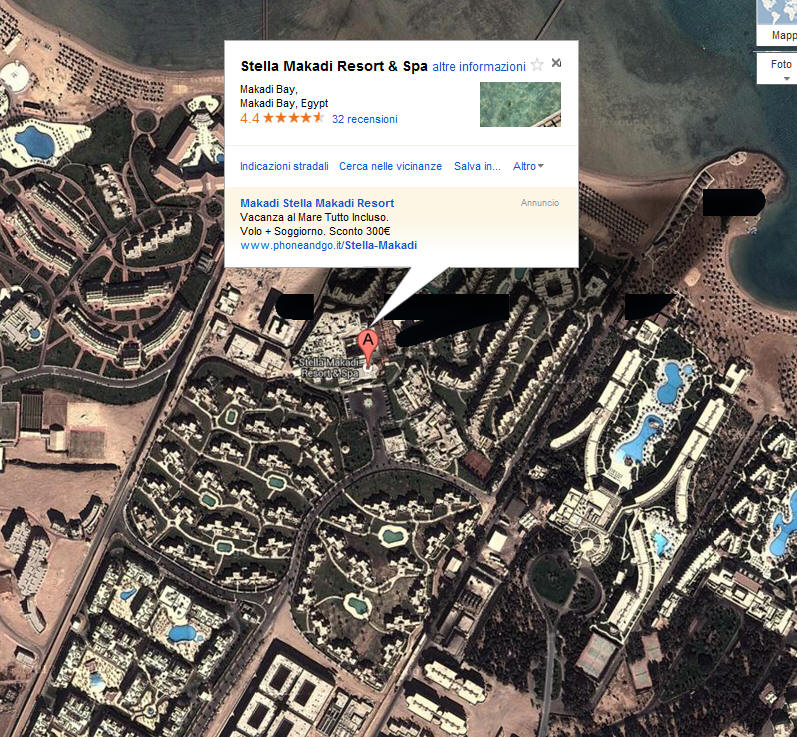
Task: Click the Annuncio ad label
Action: coord(540,203)
